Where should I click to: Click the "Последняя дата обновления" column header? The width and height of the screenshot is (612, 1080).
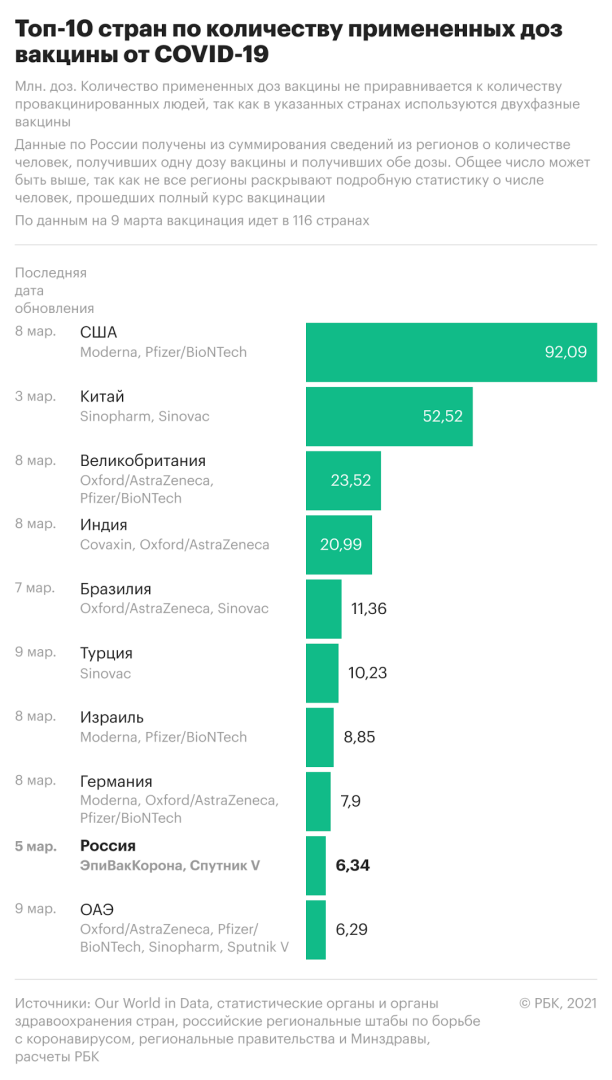[55, 290]
